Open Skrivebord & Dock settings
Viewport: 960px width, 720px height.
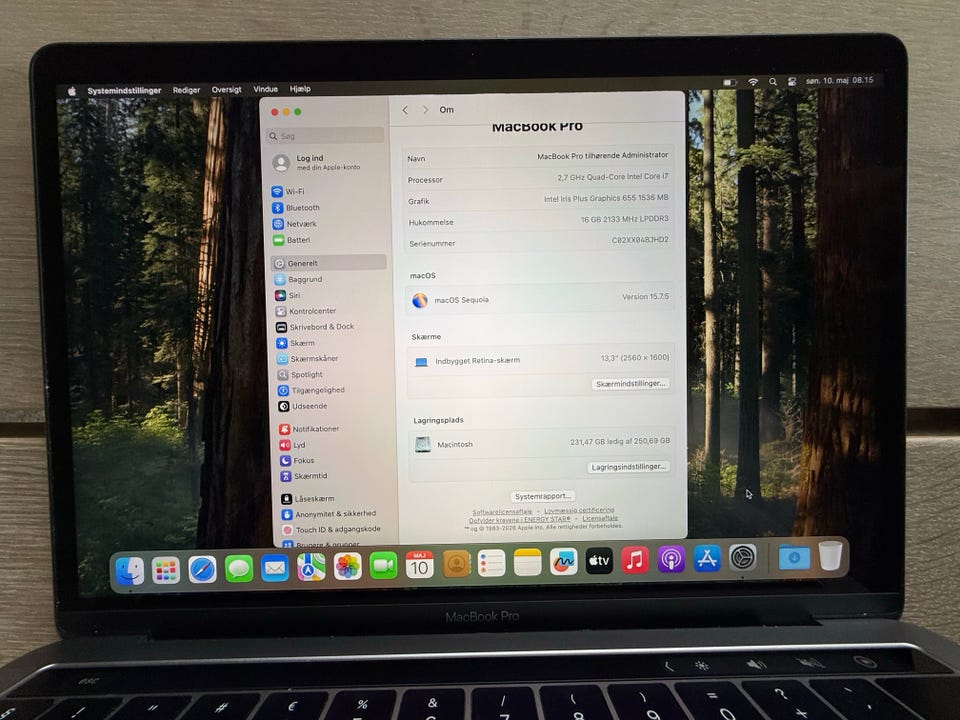315,327
